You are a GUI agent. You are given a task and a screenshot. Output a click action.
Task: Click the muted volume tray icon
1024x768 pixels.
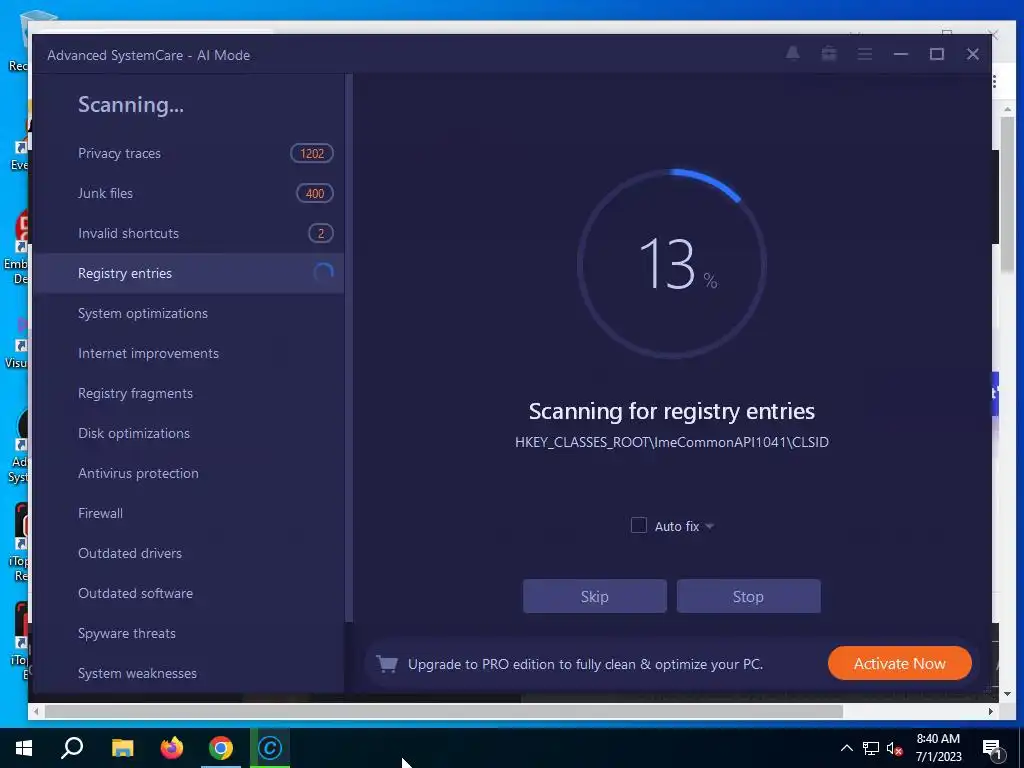pos(894,748)
